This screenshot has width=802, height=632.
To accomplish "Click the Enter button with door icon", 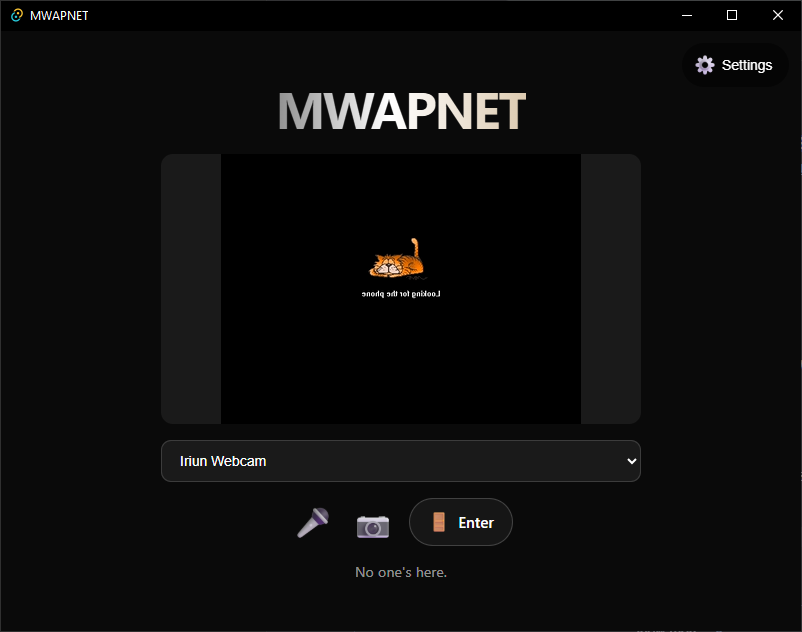I will click(461, 522).
